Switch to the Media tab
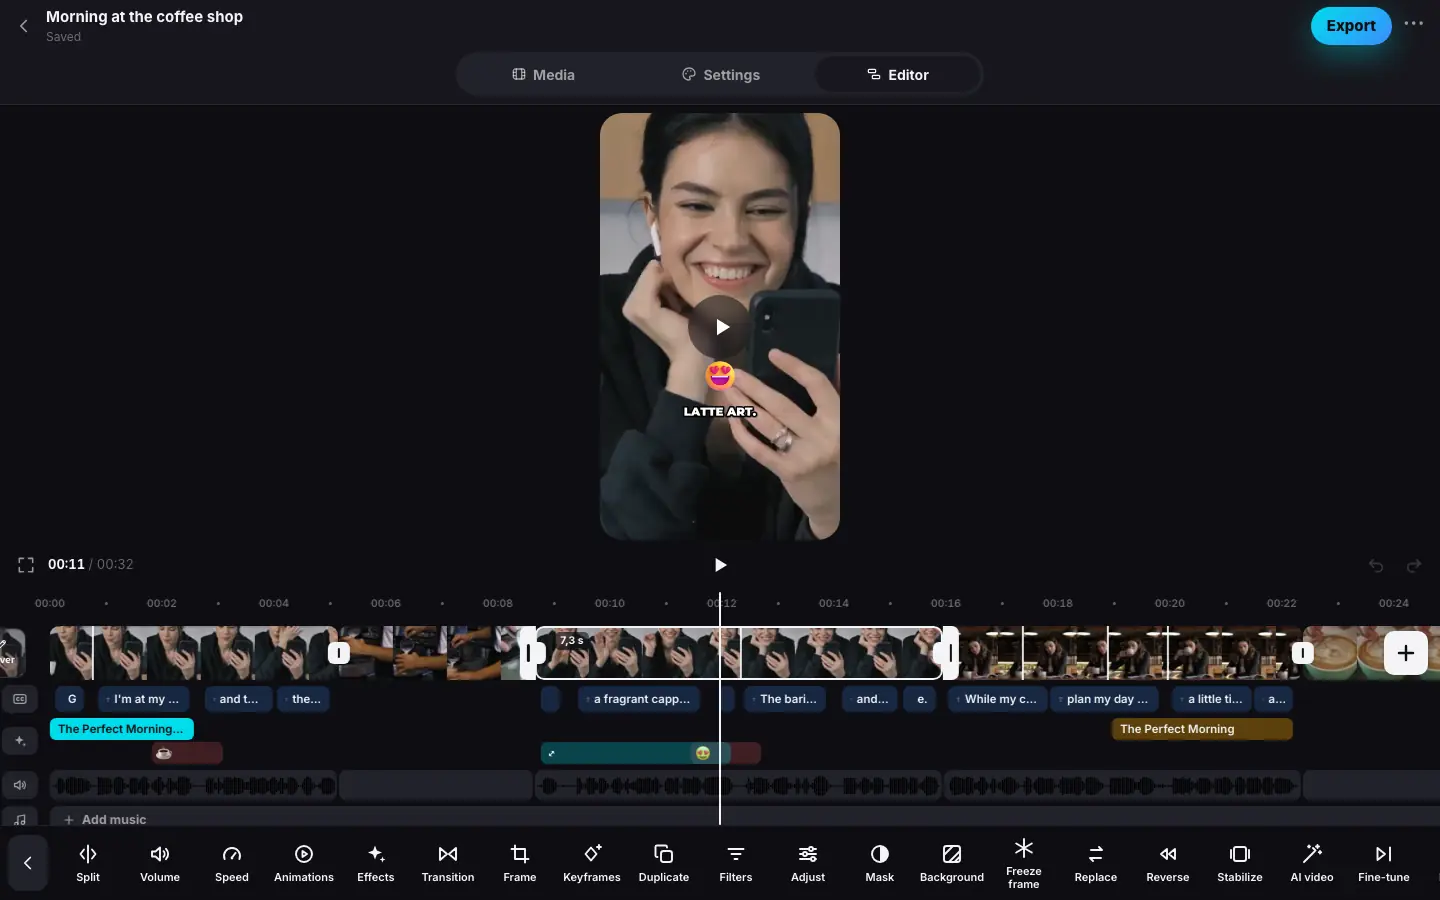This screenshot has height=900, width=1440. tap(543, 75)
